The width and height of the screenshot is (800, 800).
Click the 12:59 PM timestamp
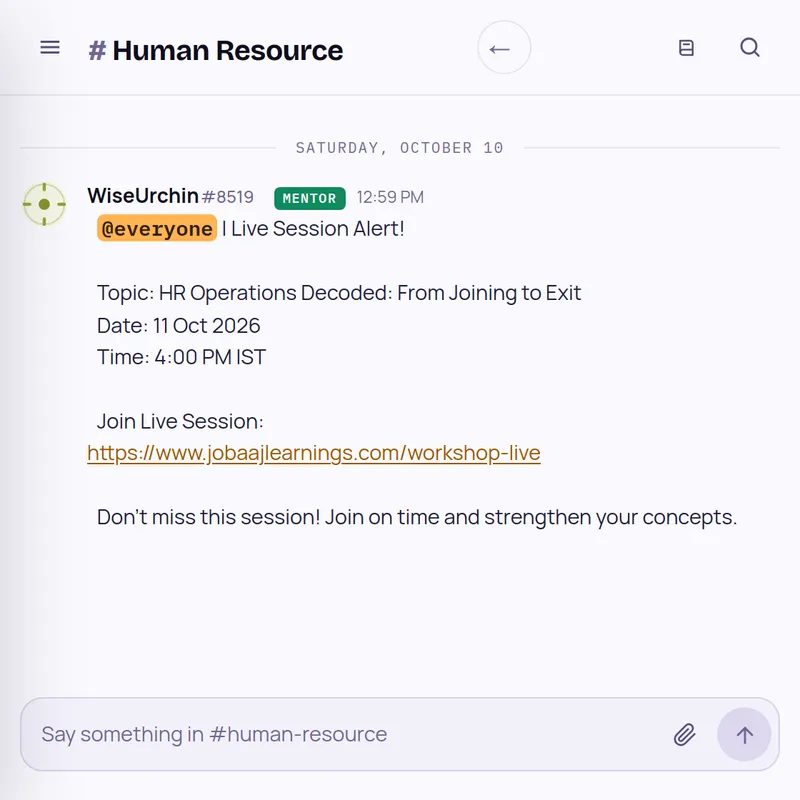click(390, 197)
